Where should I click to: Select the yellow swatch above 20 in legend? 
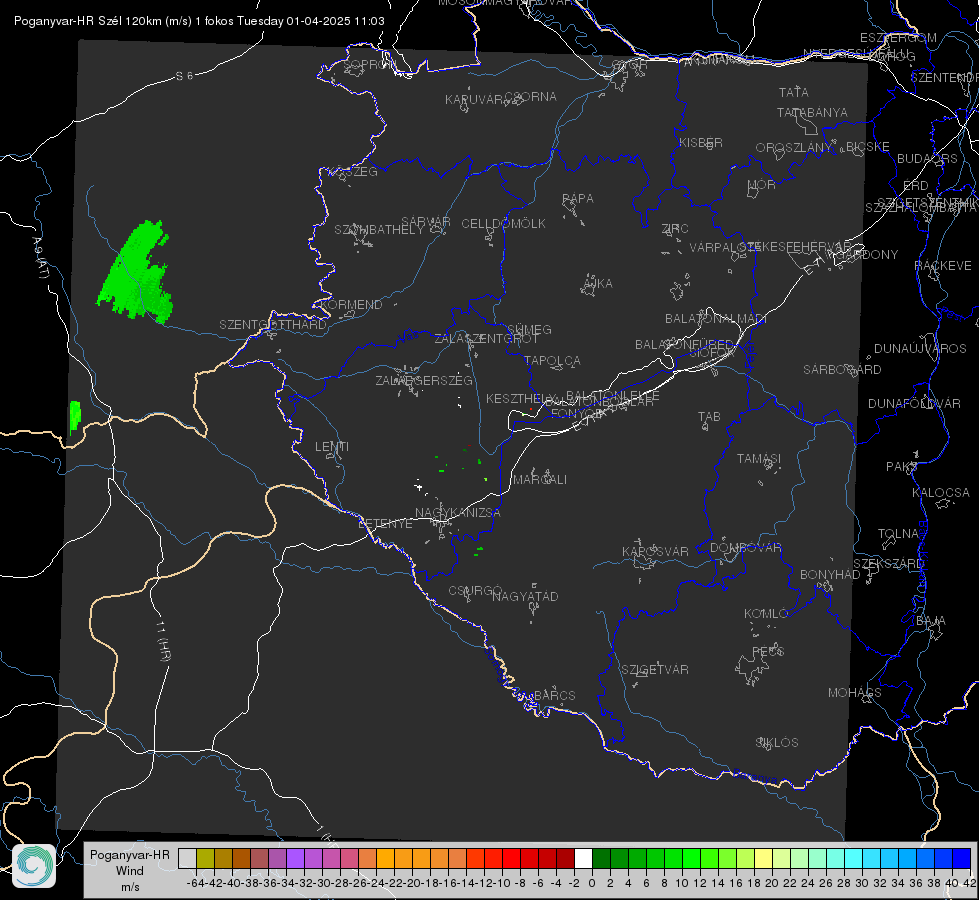click(x=763, y=858)
